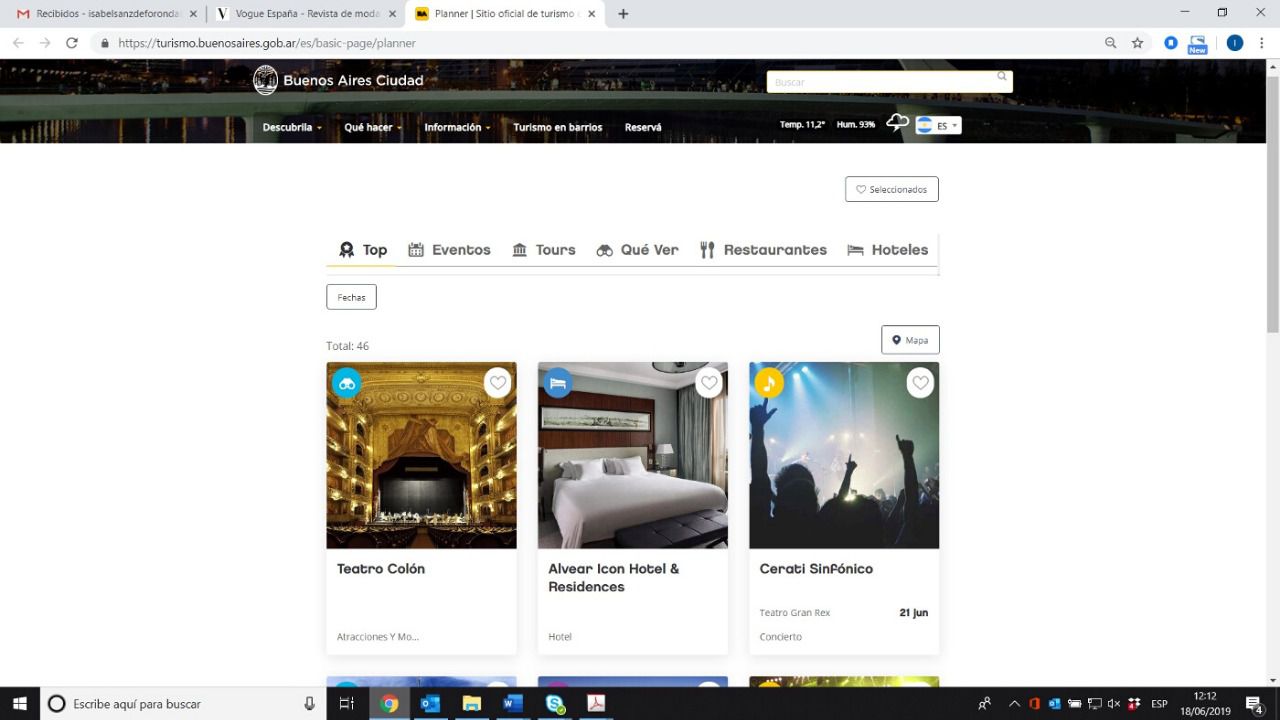The image size is (1280, 720).
Task: Open Skype from the Windows taskbar
Action: click(x=554, y=704)
